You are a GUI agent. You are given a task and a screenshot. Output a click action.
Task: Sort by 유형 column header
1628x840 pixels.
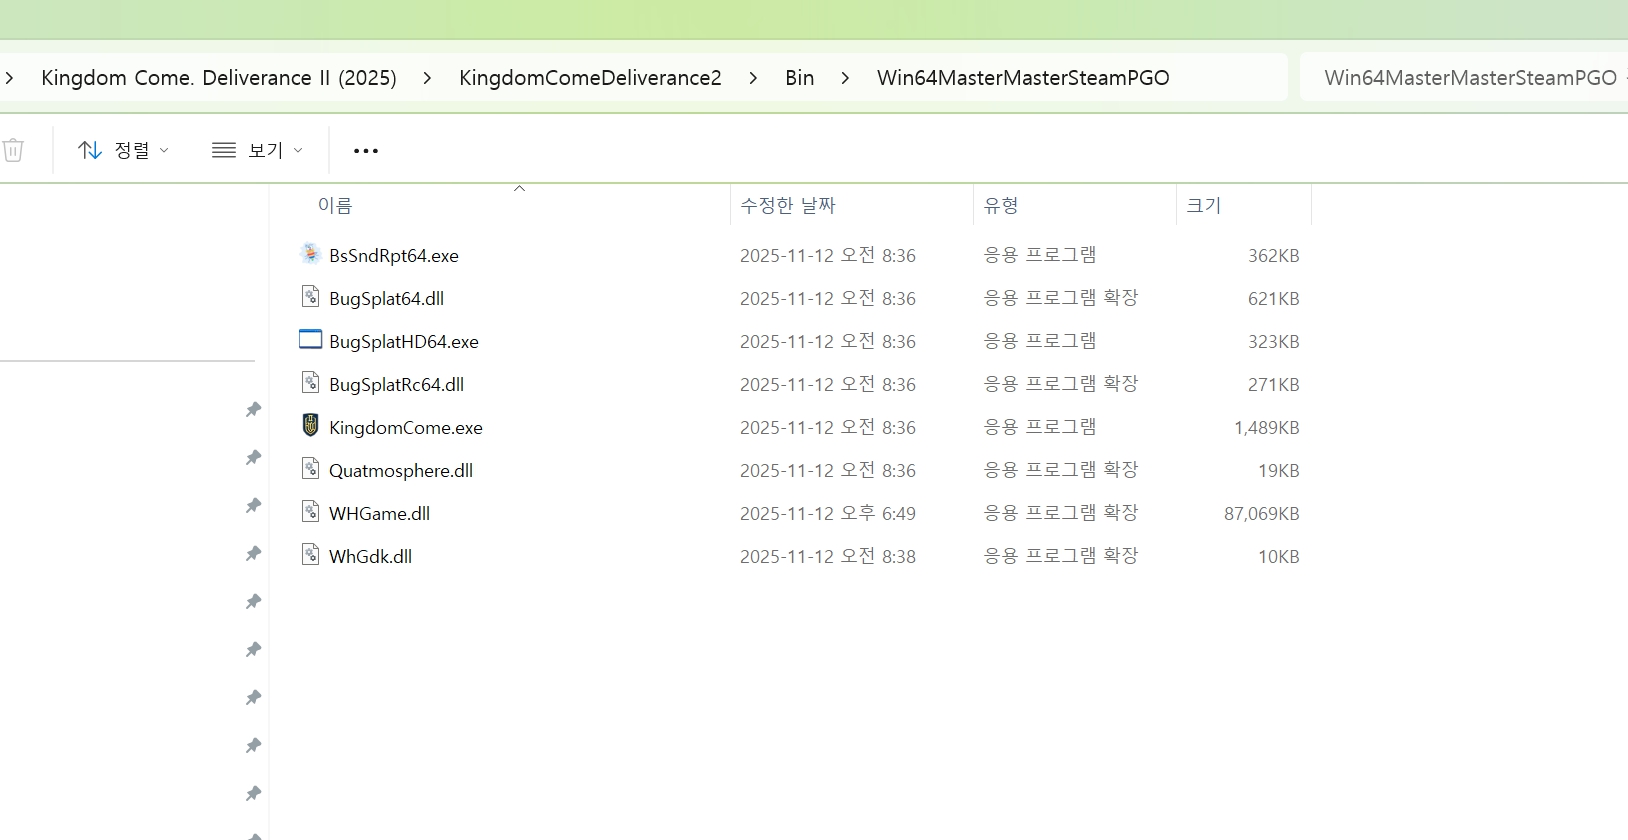click(1001, 205)
